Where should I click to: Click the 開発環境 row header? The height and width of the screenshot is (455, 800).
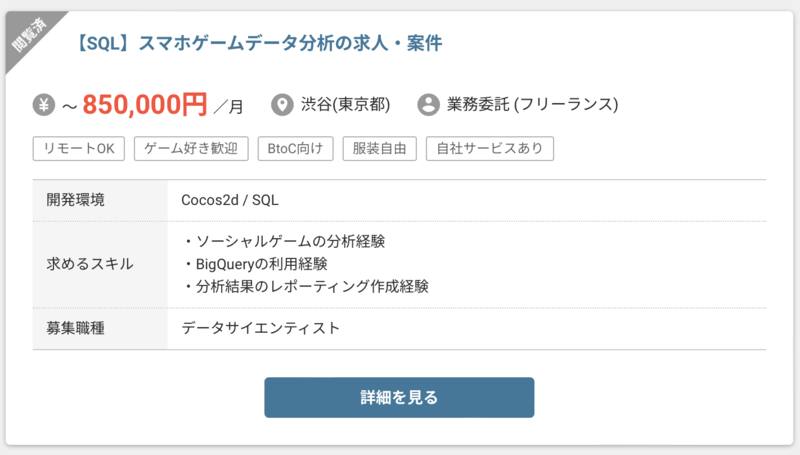coord(76,200)
